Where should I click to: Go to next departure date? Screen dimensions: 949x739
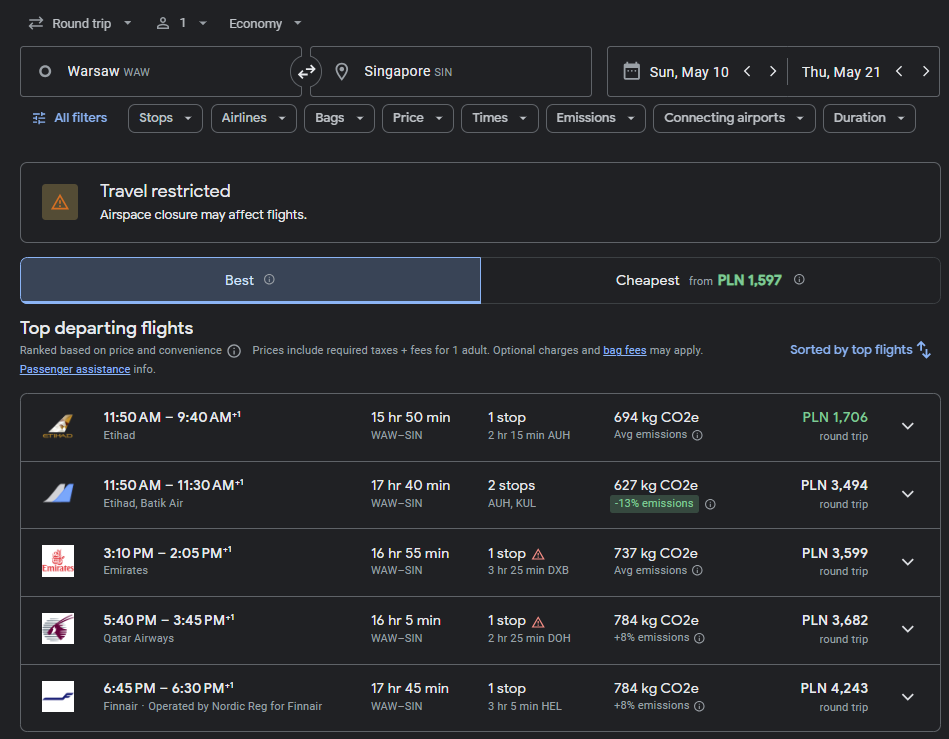773,71
